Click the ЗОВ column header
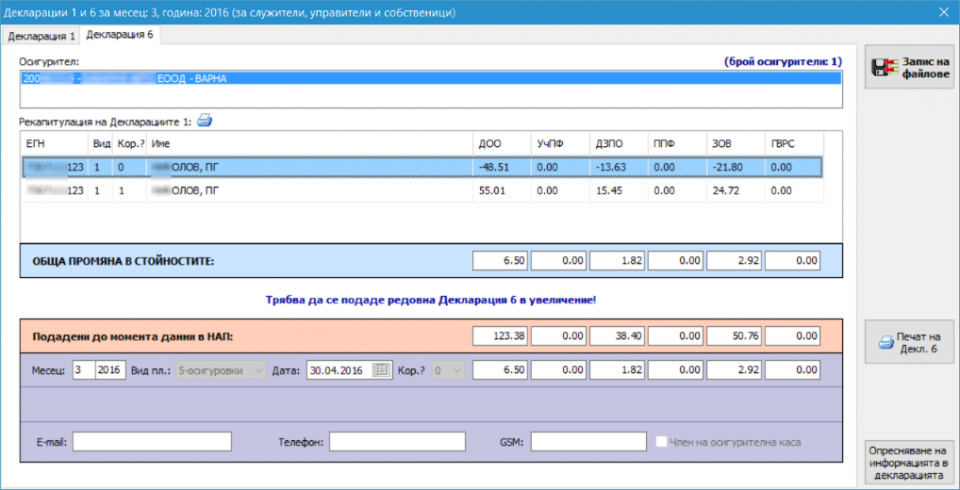960x490 pixels. pyautogui.click(x=736, y=144)
